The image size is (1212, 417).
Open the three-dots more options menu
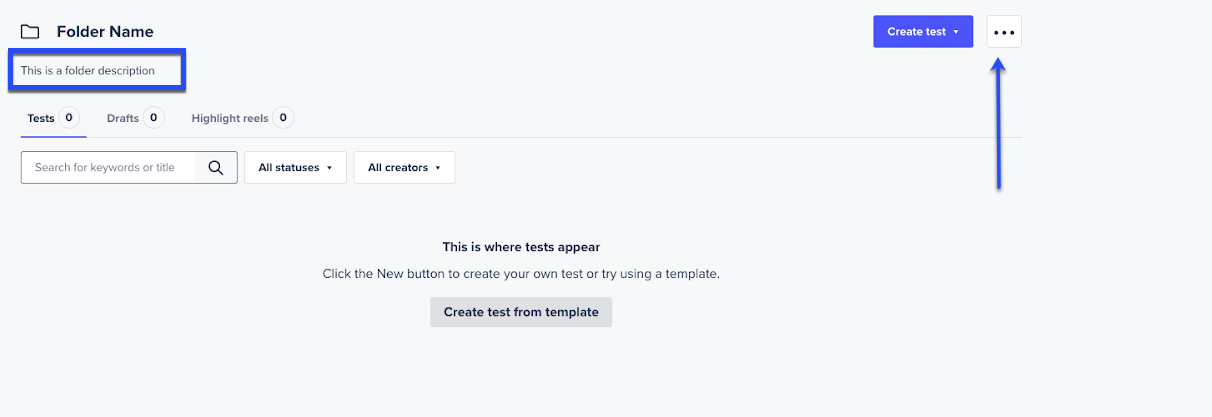point(1004,32)
